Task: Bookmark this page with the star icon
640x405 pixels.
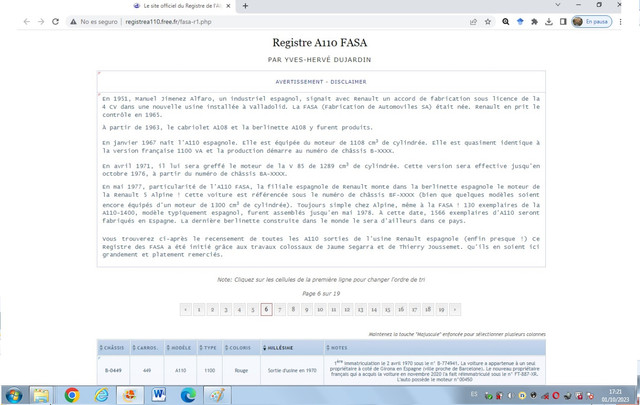Action: 488,22
